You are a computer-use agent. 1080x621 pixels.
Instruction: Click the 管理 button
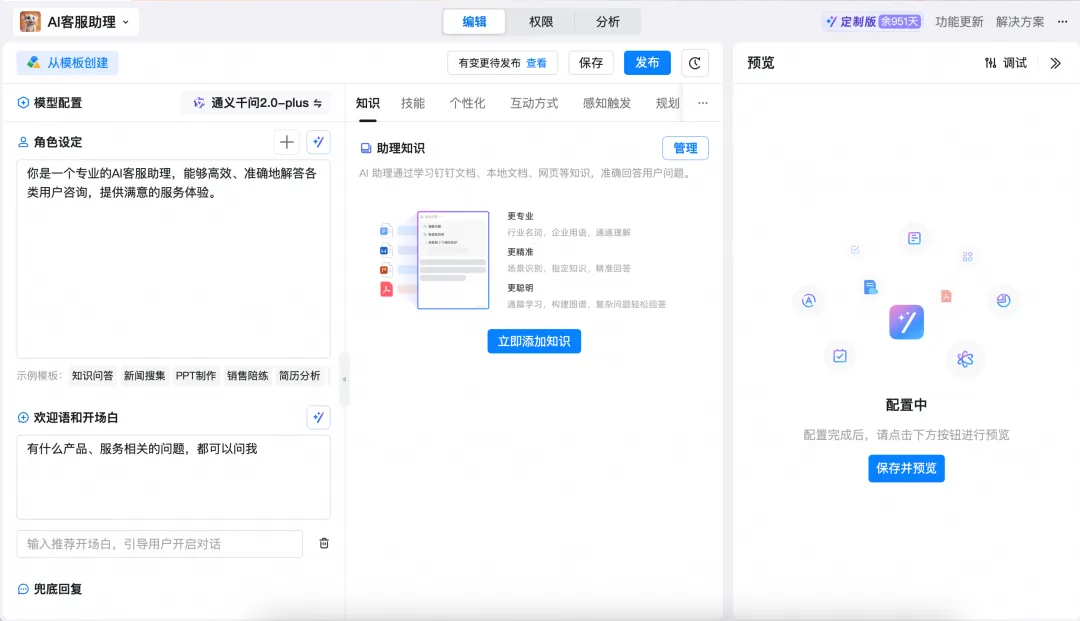pos(685,148)
